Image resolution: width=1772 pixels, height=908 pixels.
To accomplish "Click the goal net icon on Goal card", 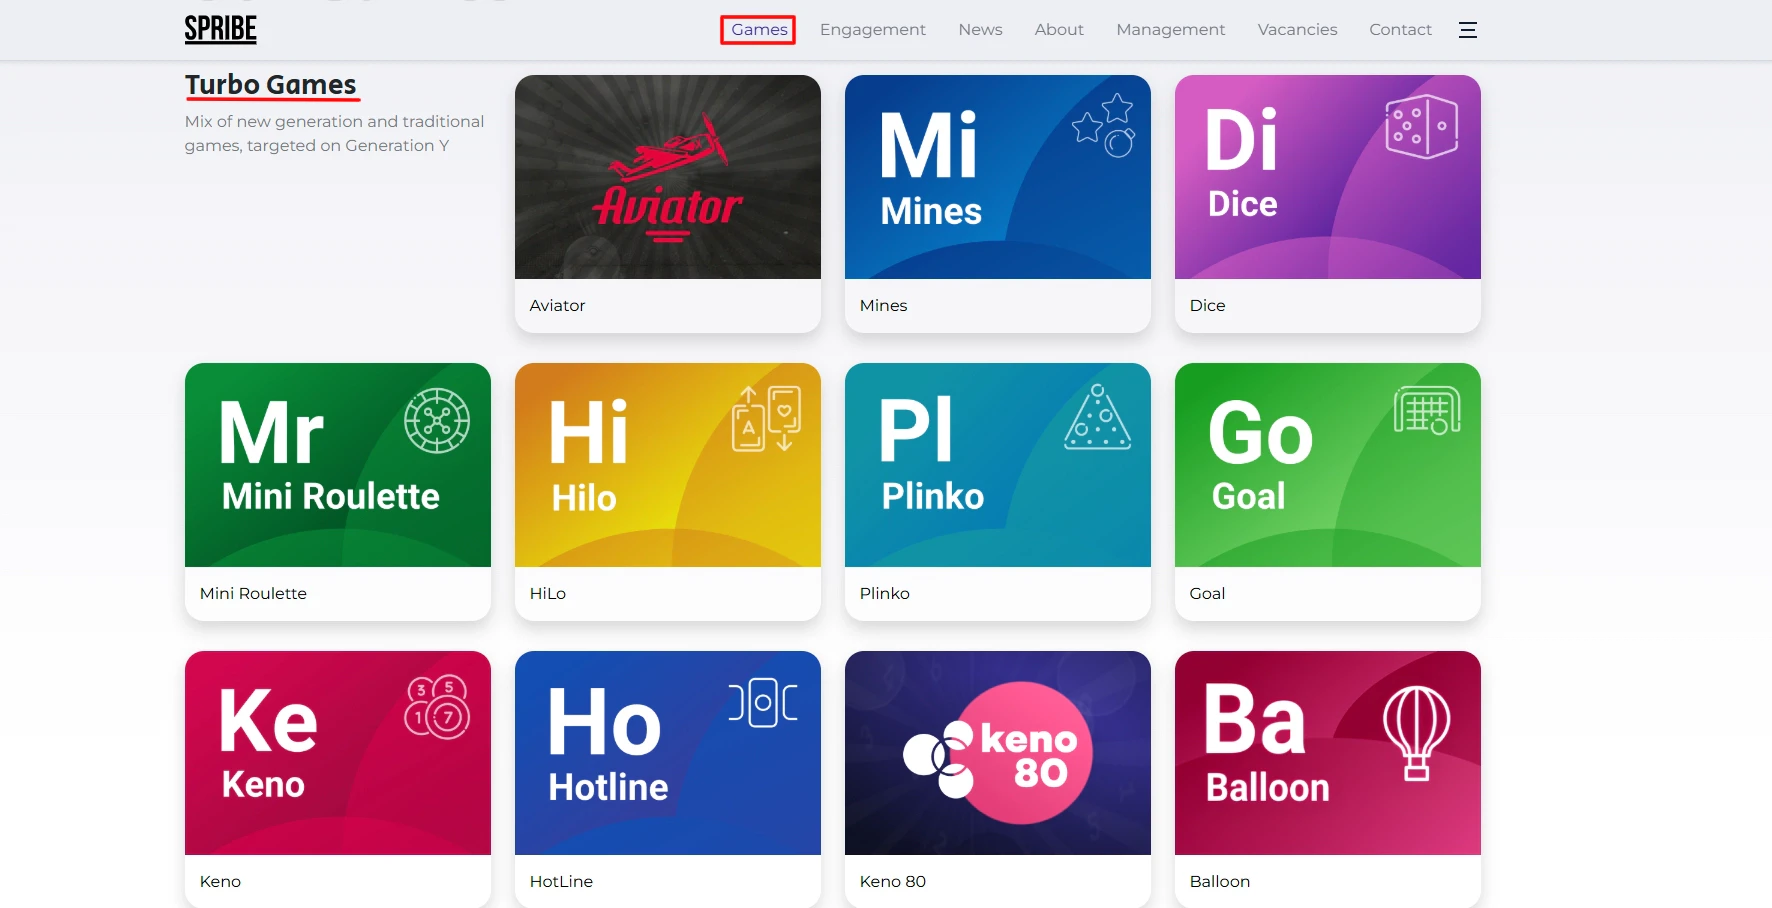I will coord(1427,410).
